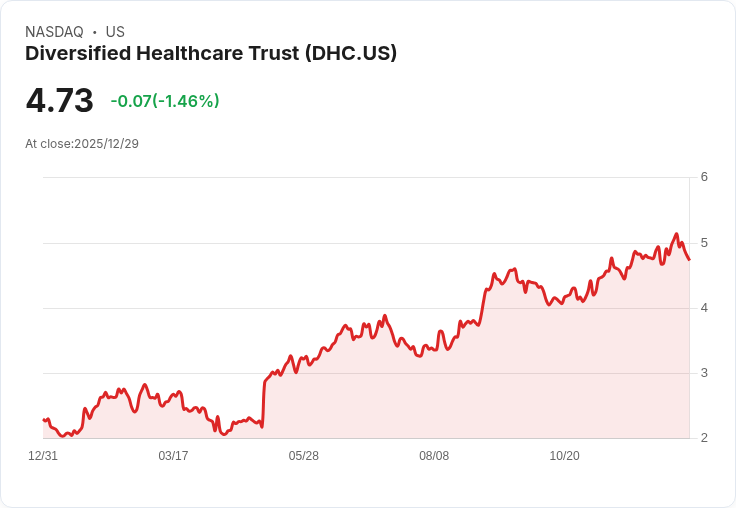Viewport: 736px width, 508px height.
Task: Click the 4 y-axis price label
Action: pos(704,308)
